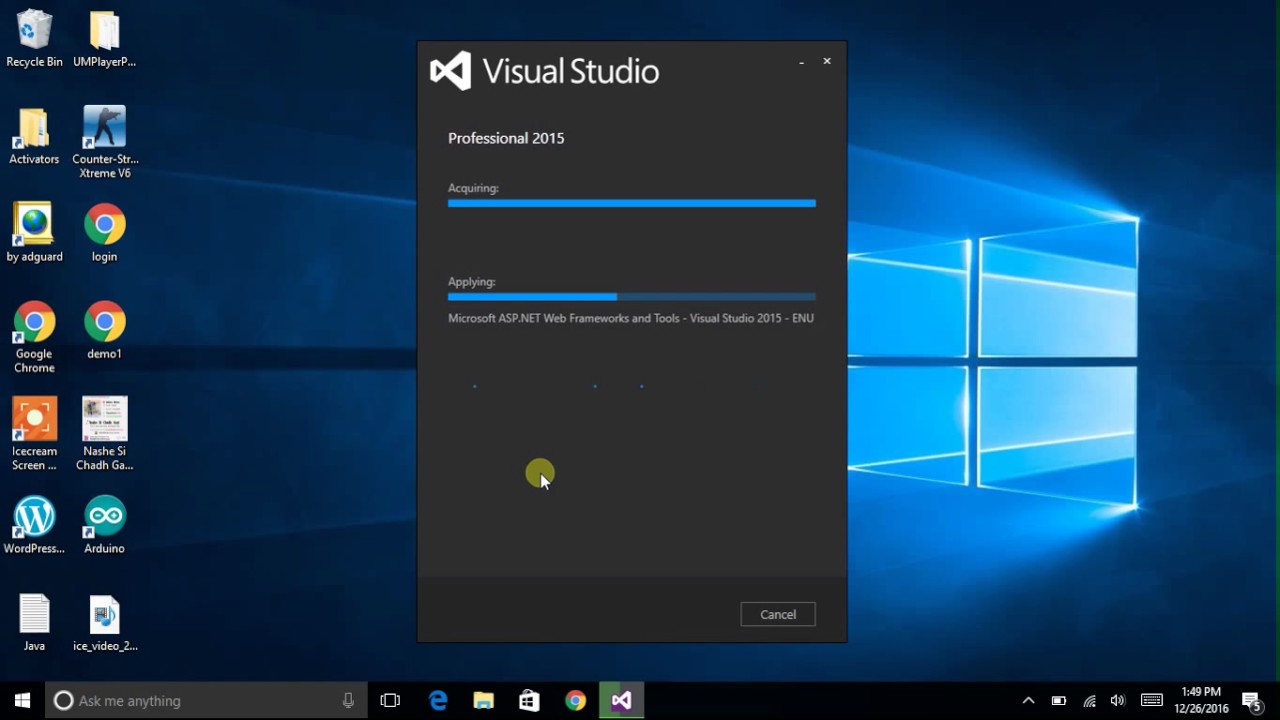
Task: Open the network Wi-Fi tray icon
Action: click(1090, 701)
